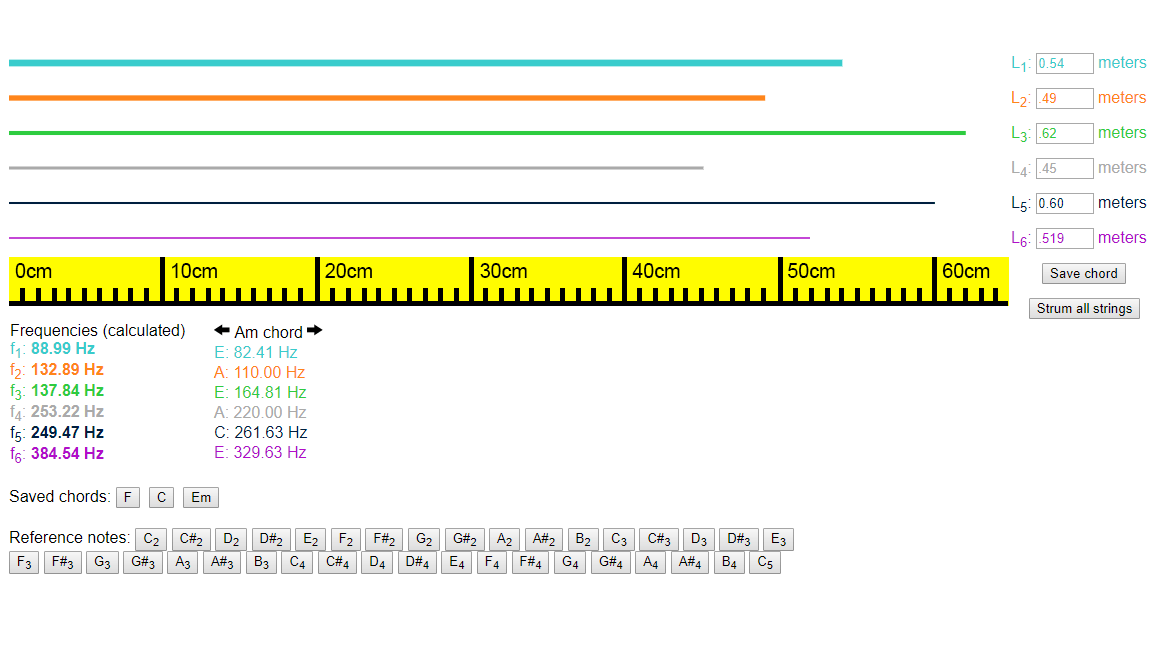Image resolution: width=1157 pixels, height=651 pixels.
Task: Pluck the teal first string
Action: (x=426, y=62)
